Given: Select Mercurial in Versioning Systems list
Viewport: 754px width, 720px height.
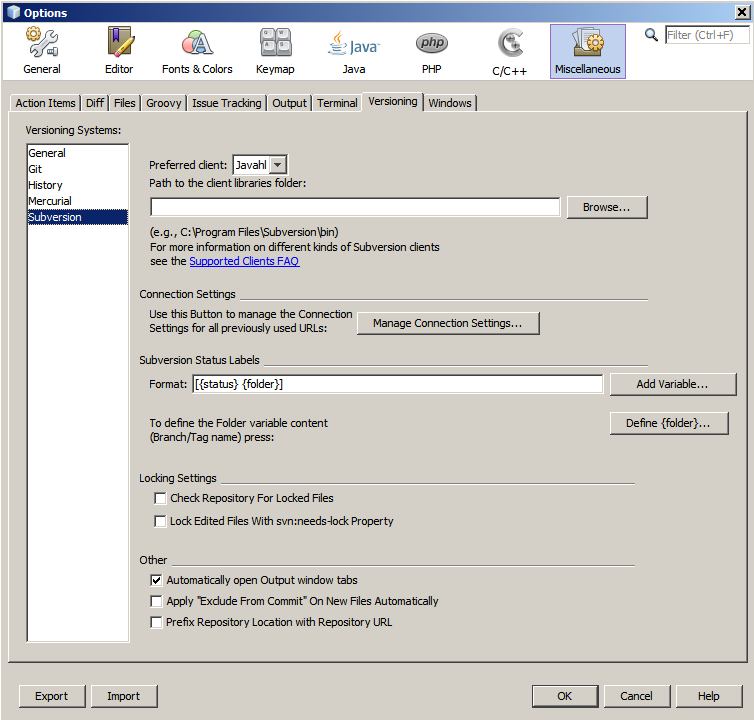Looking at the screenshot, I should coord(50,201).
